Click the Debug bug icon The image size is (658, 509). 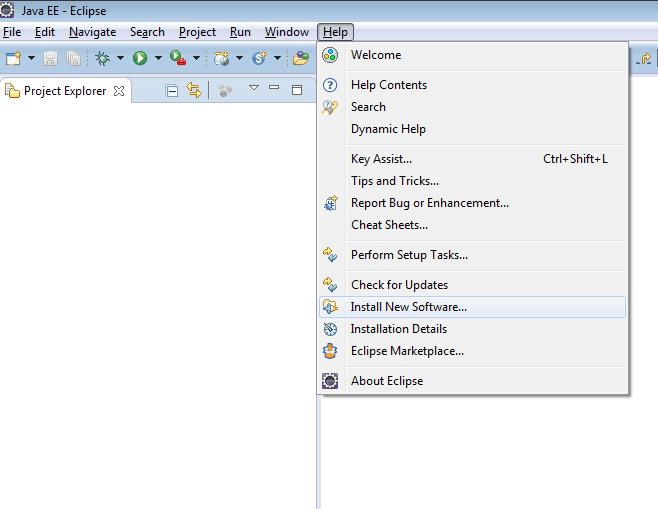click(x=102, y=58)
